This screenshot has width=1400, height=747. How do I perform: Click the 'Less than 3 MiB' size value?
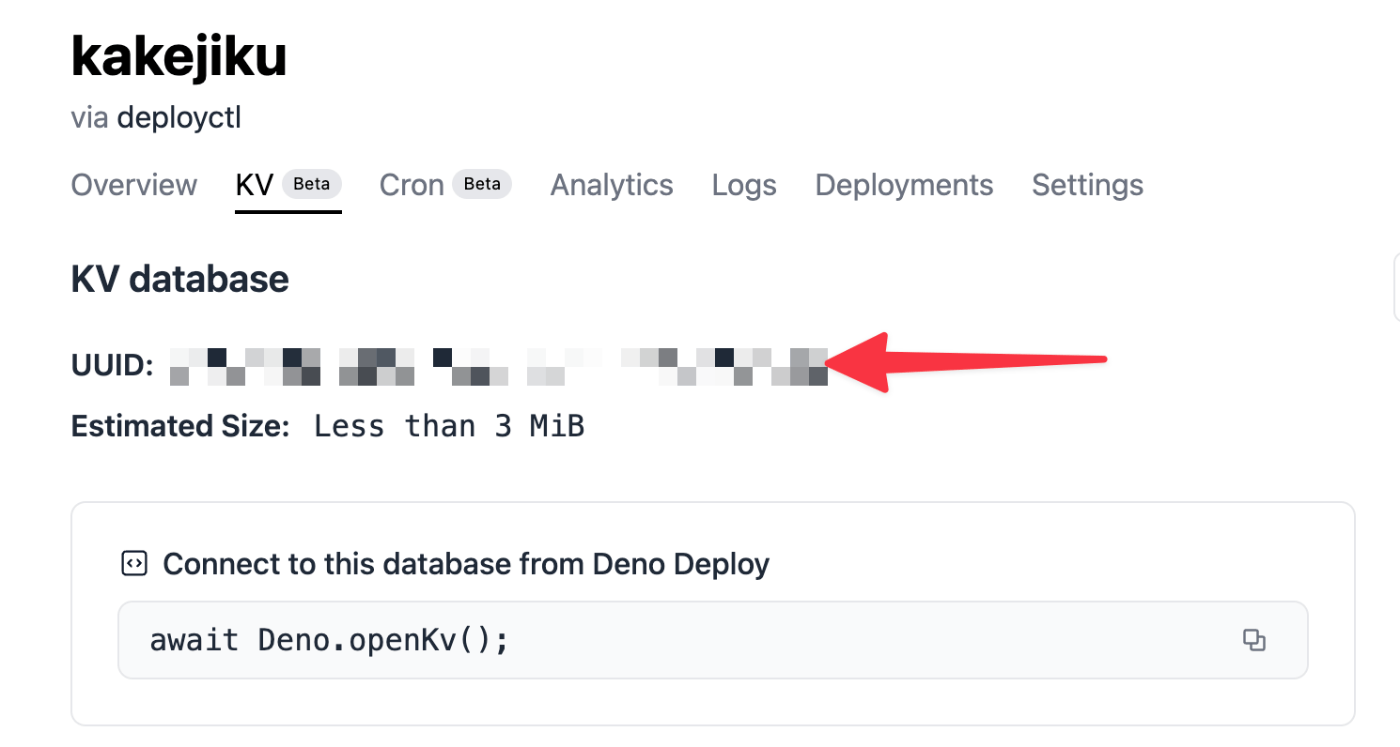pos(449,427)
